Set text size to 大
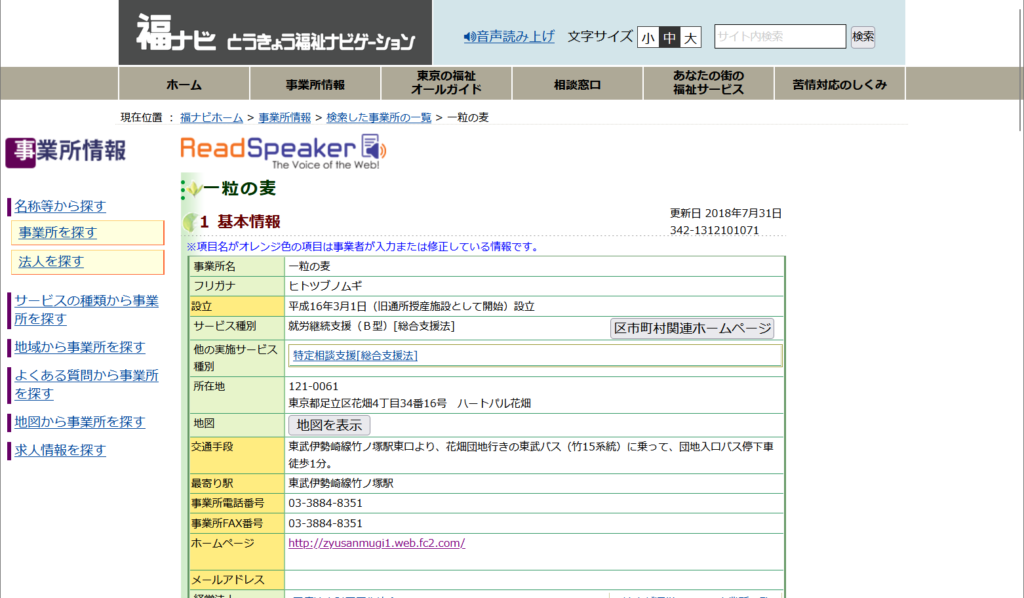This screenshot has height=598, width=1024. (690, 37)
